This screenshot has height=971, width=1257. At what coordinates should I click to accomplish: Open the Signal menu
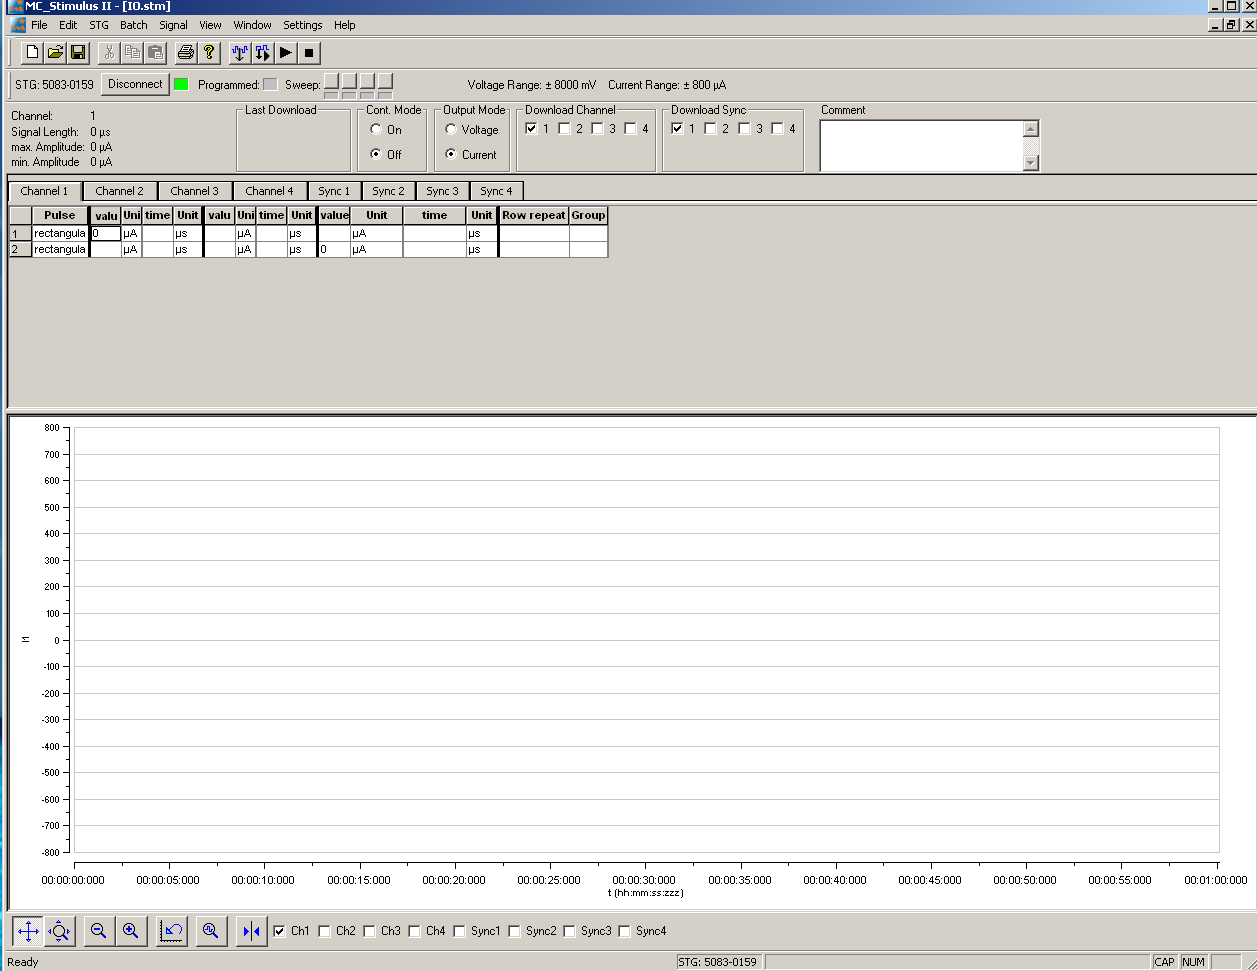coord(173,25)
